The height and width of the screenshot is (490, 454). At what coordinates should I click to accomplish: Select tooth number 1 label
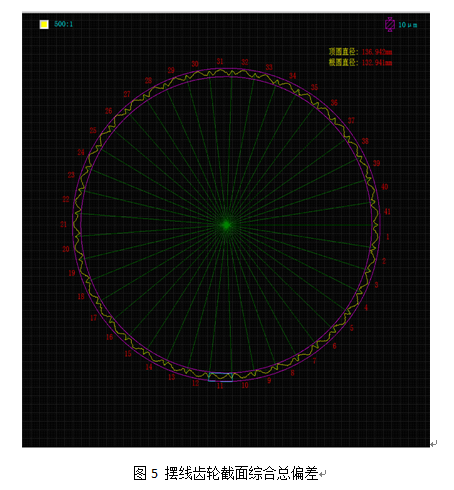(x=388, y=237)
